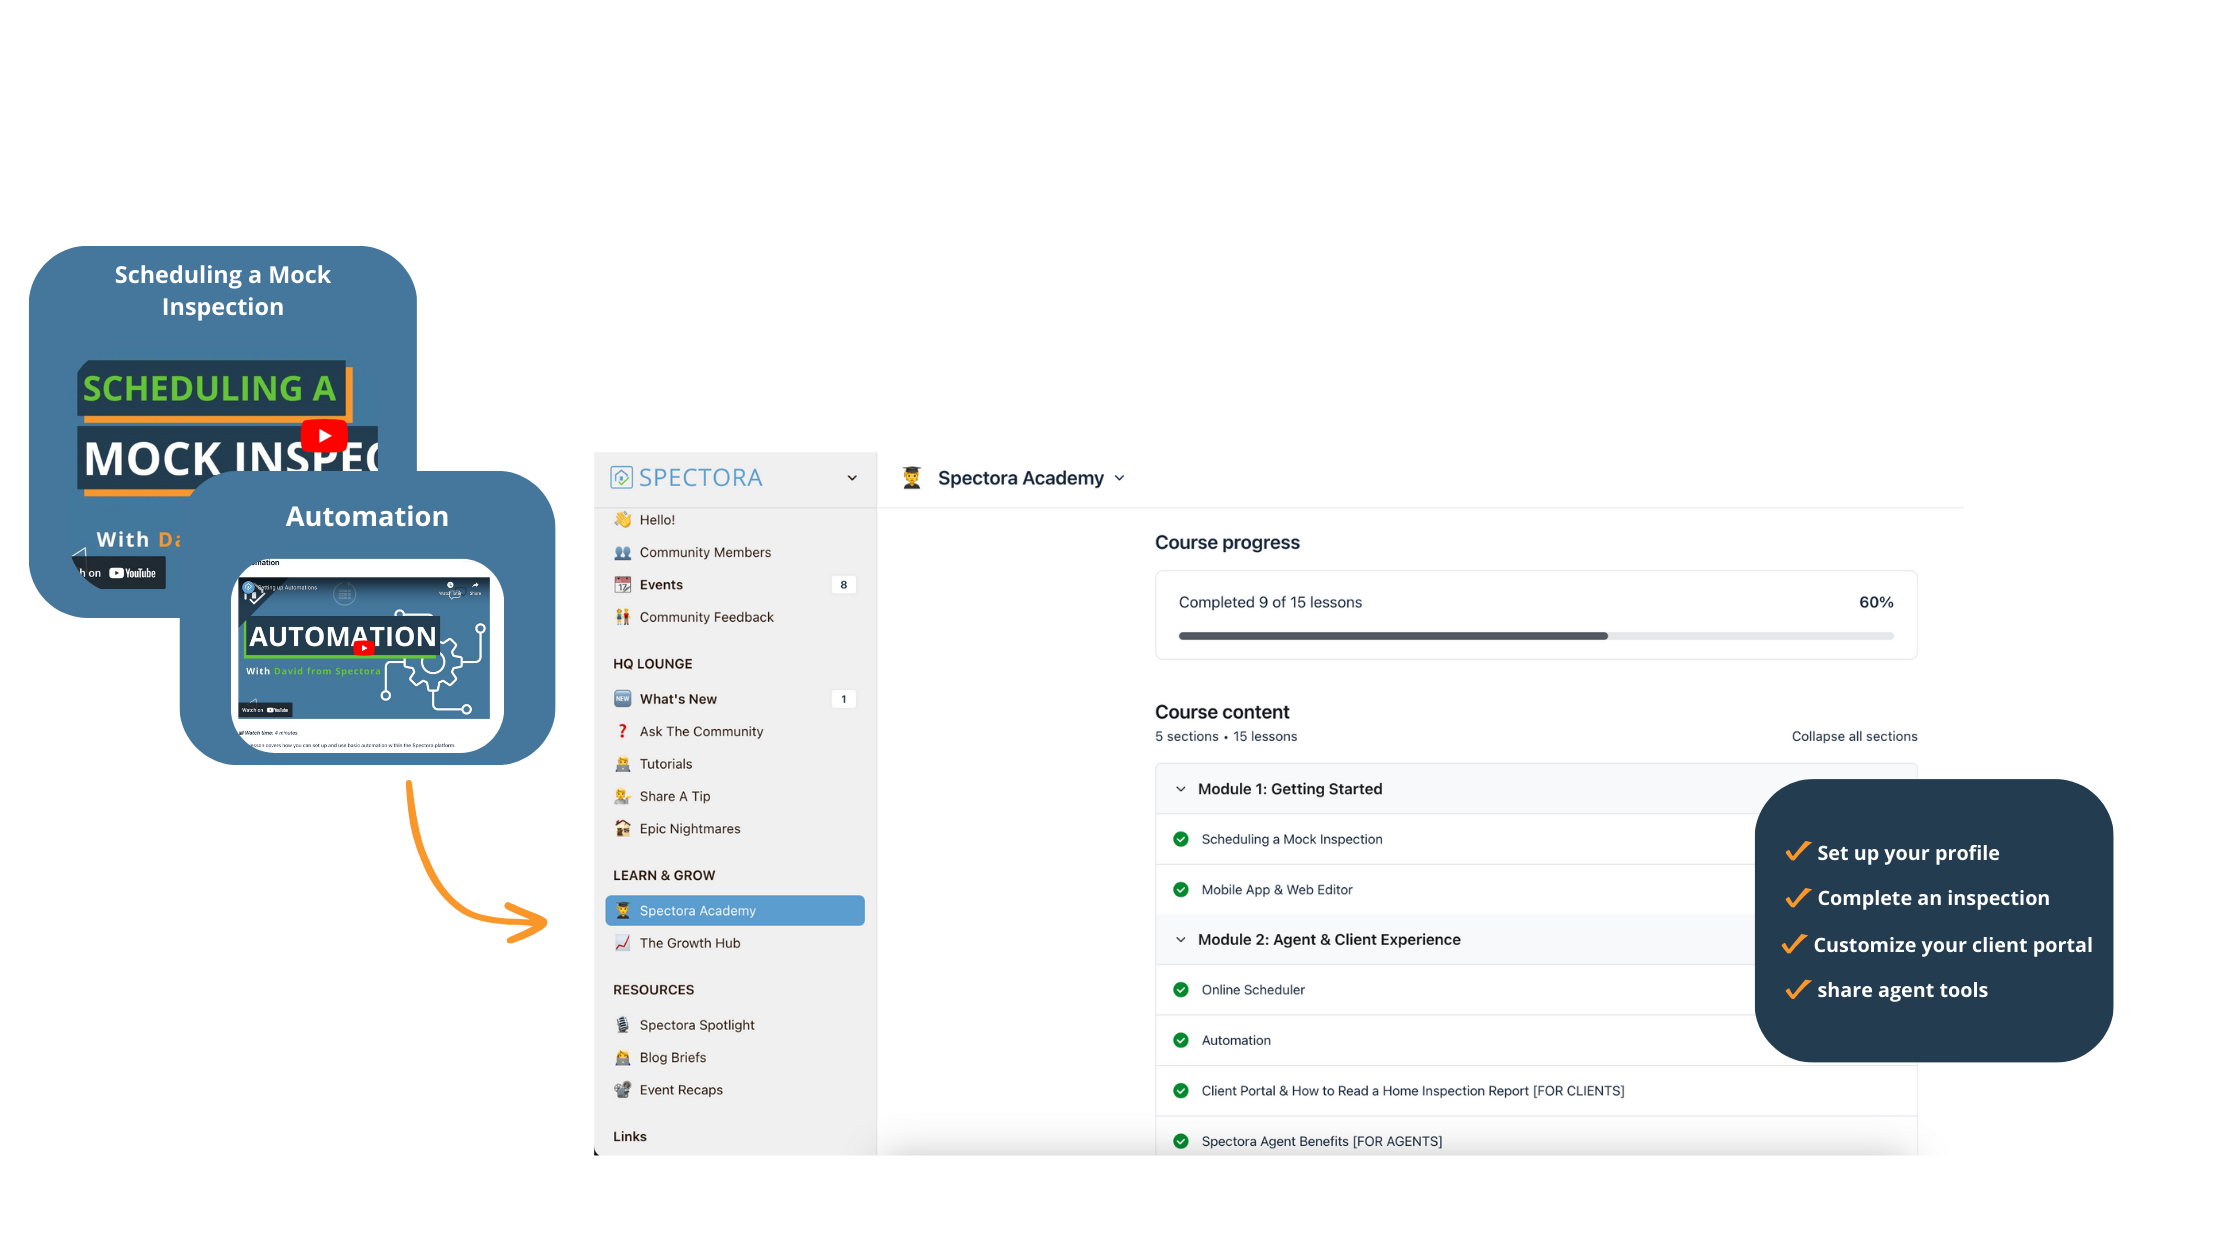Click Collapse all sections button
This screenshot has width=2240, height=1260.
pos(1854,735)
